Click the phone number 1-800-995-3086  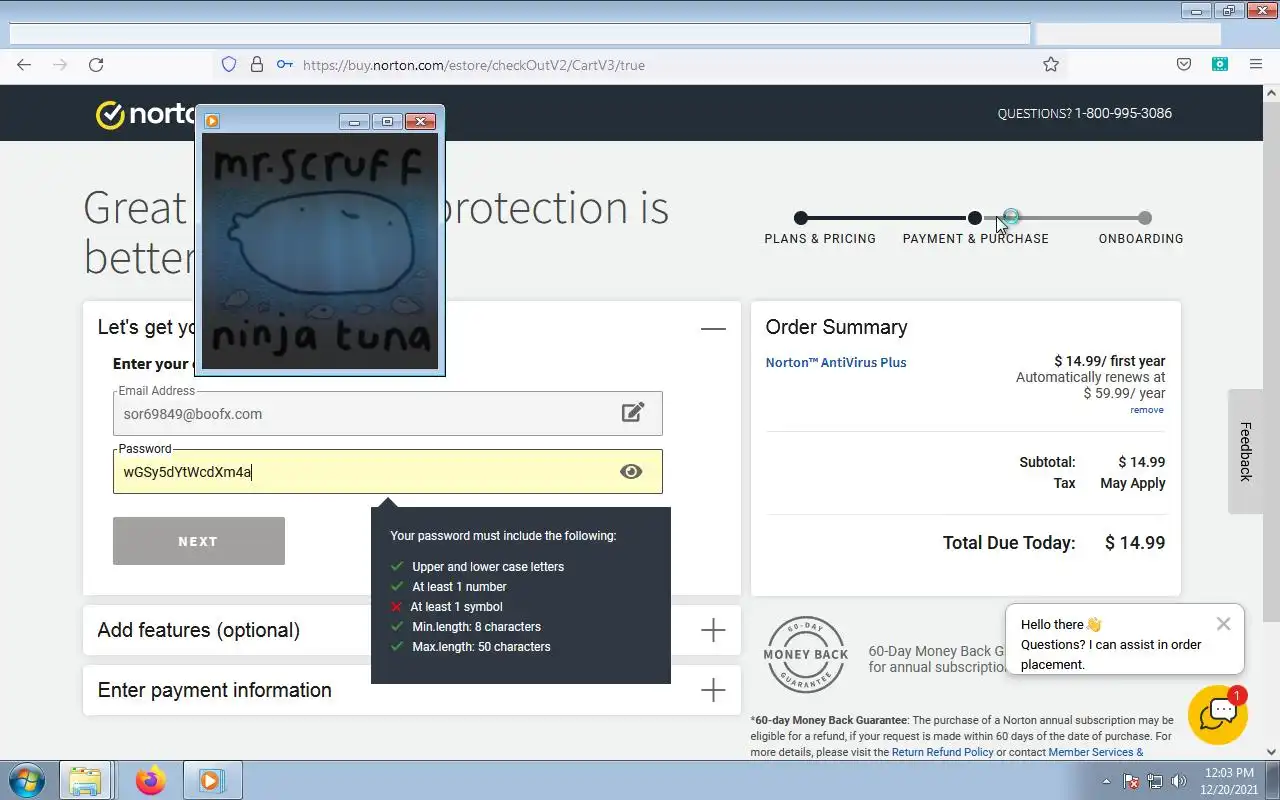click(x=1123, y=113)
